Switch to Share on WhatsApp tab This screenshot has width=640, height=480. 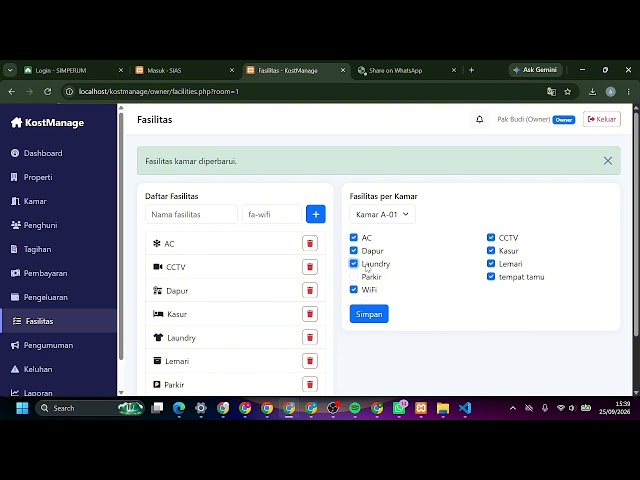coord(407,70)
